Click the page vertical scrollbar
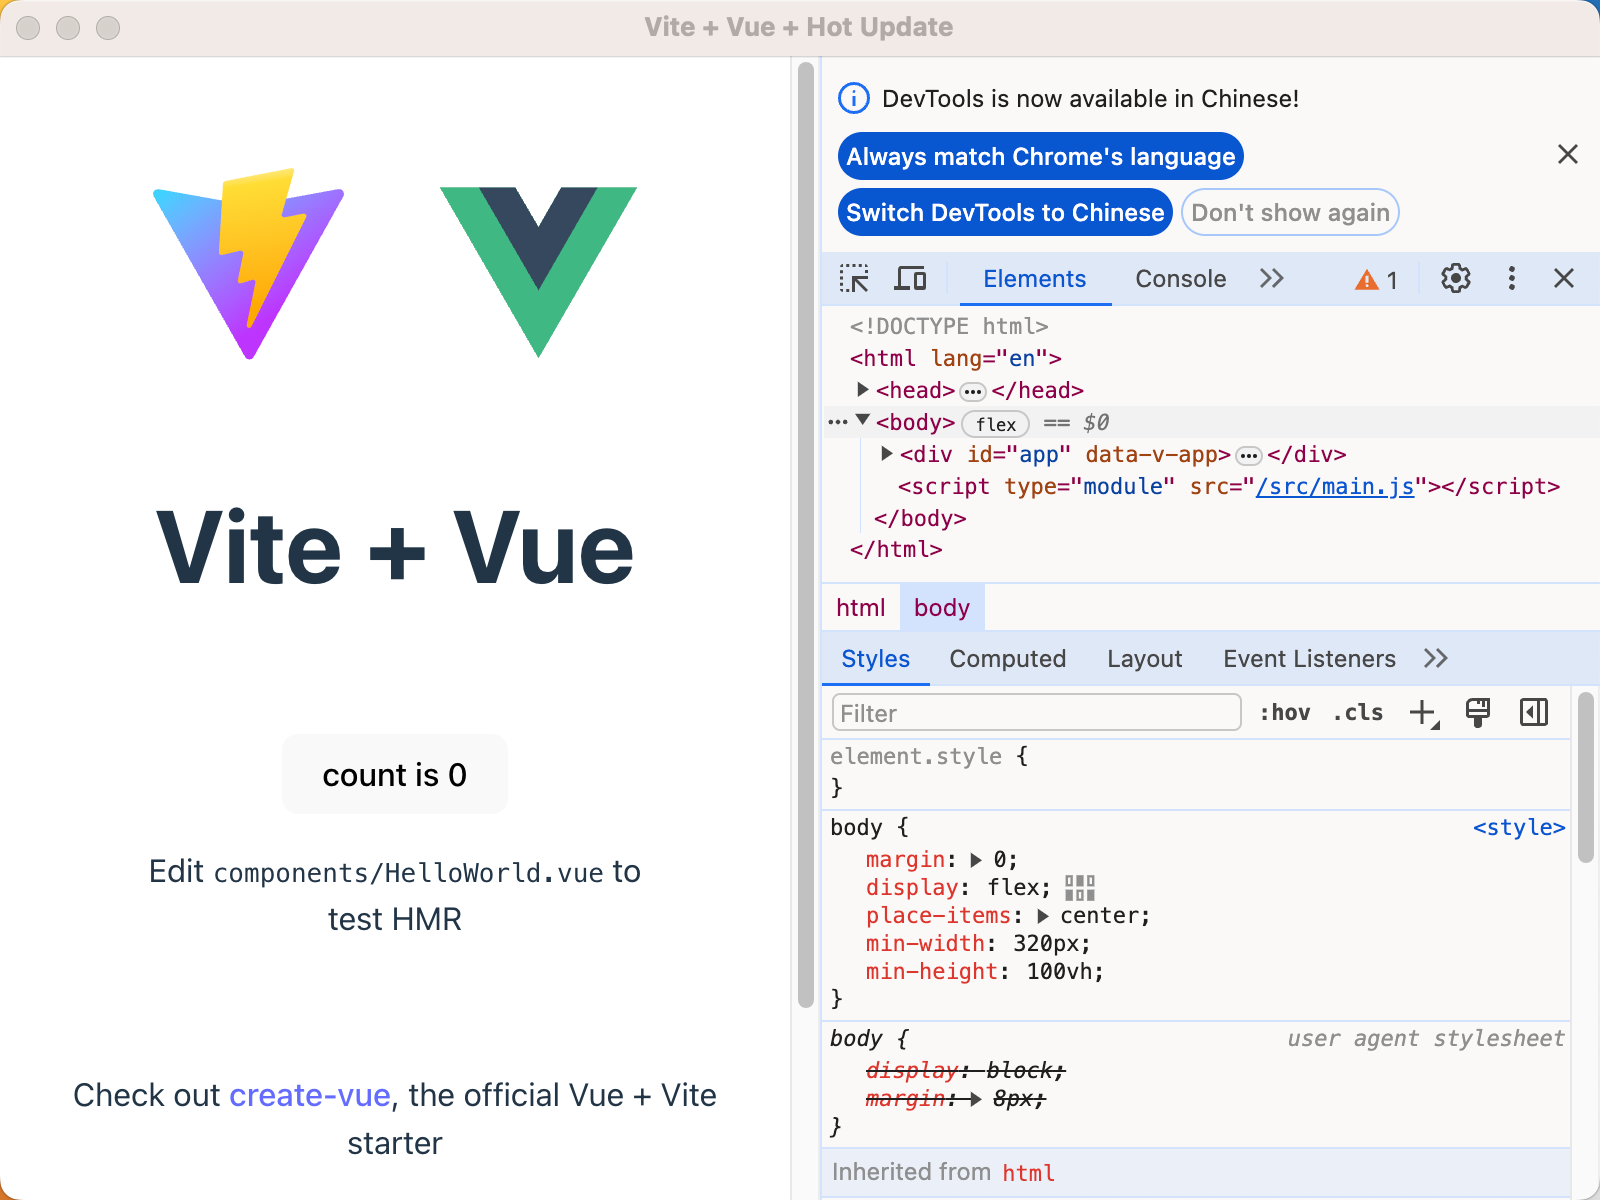 click(x=806, y=534)
